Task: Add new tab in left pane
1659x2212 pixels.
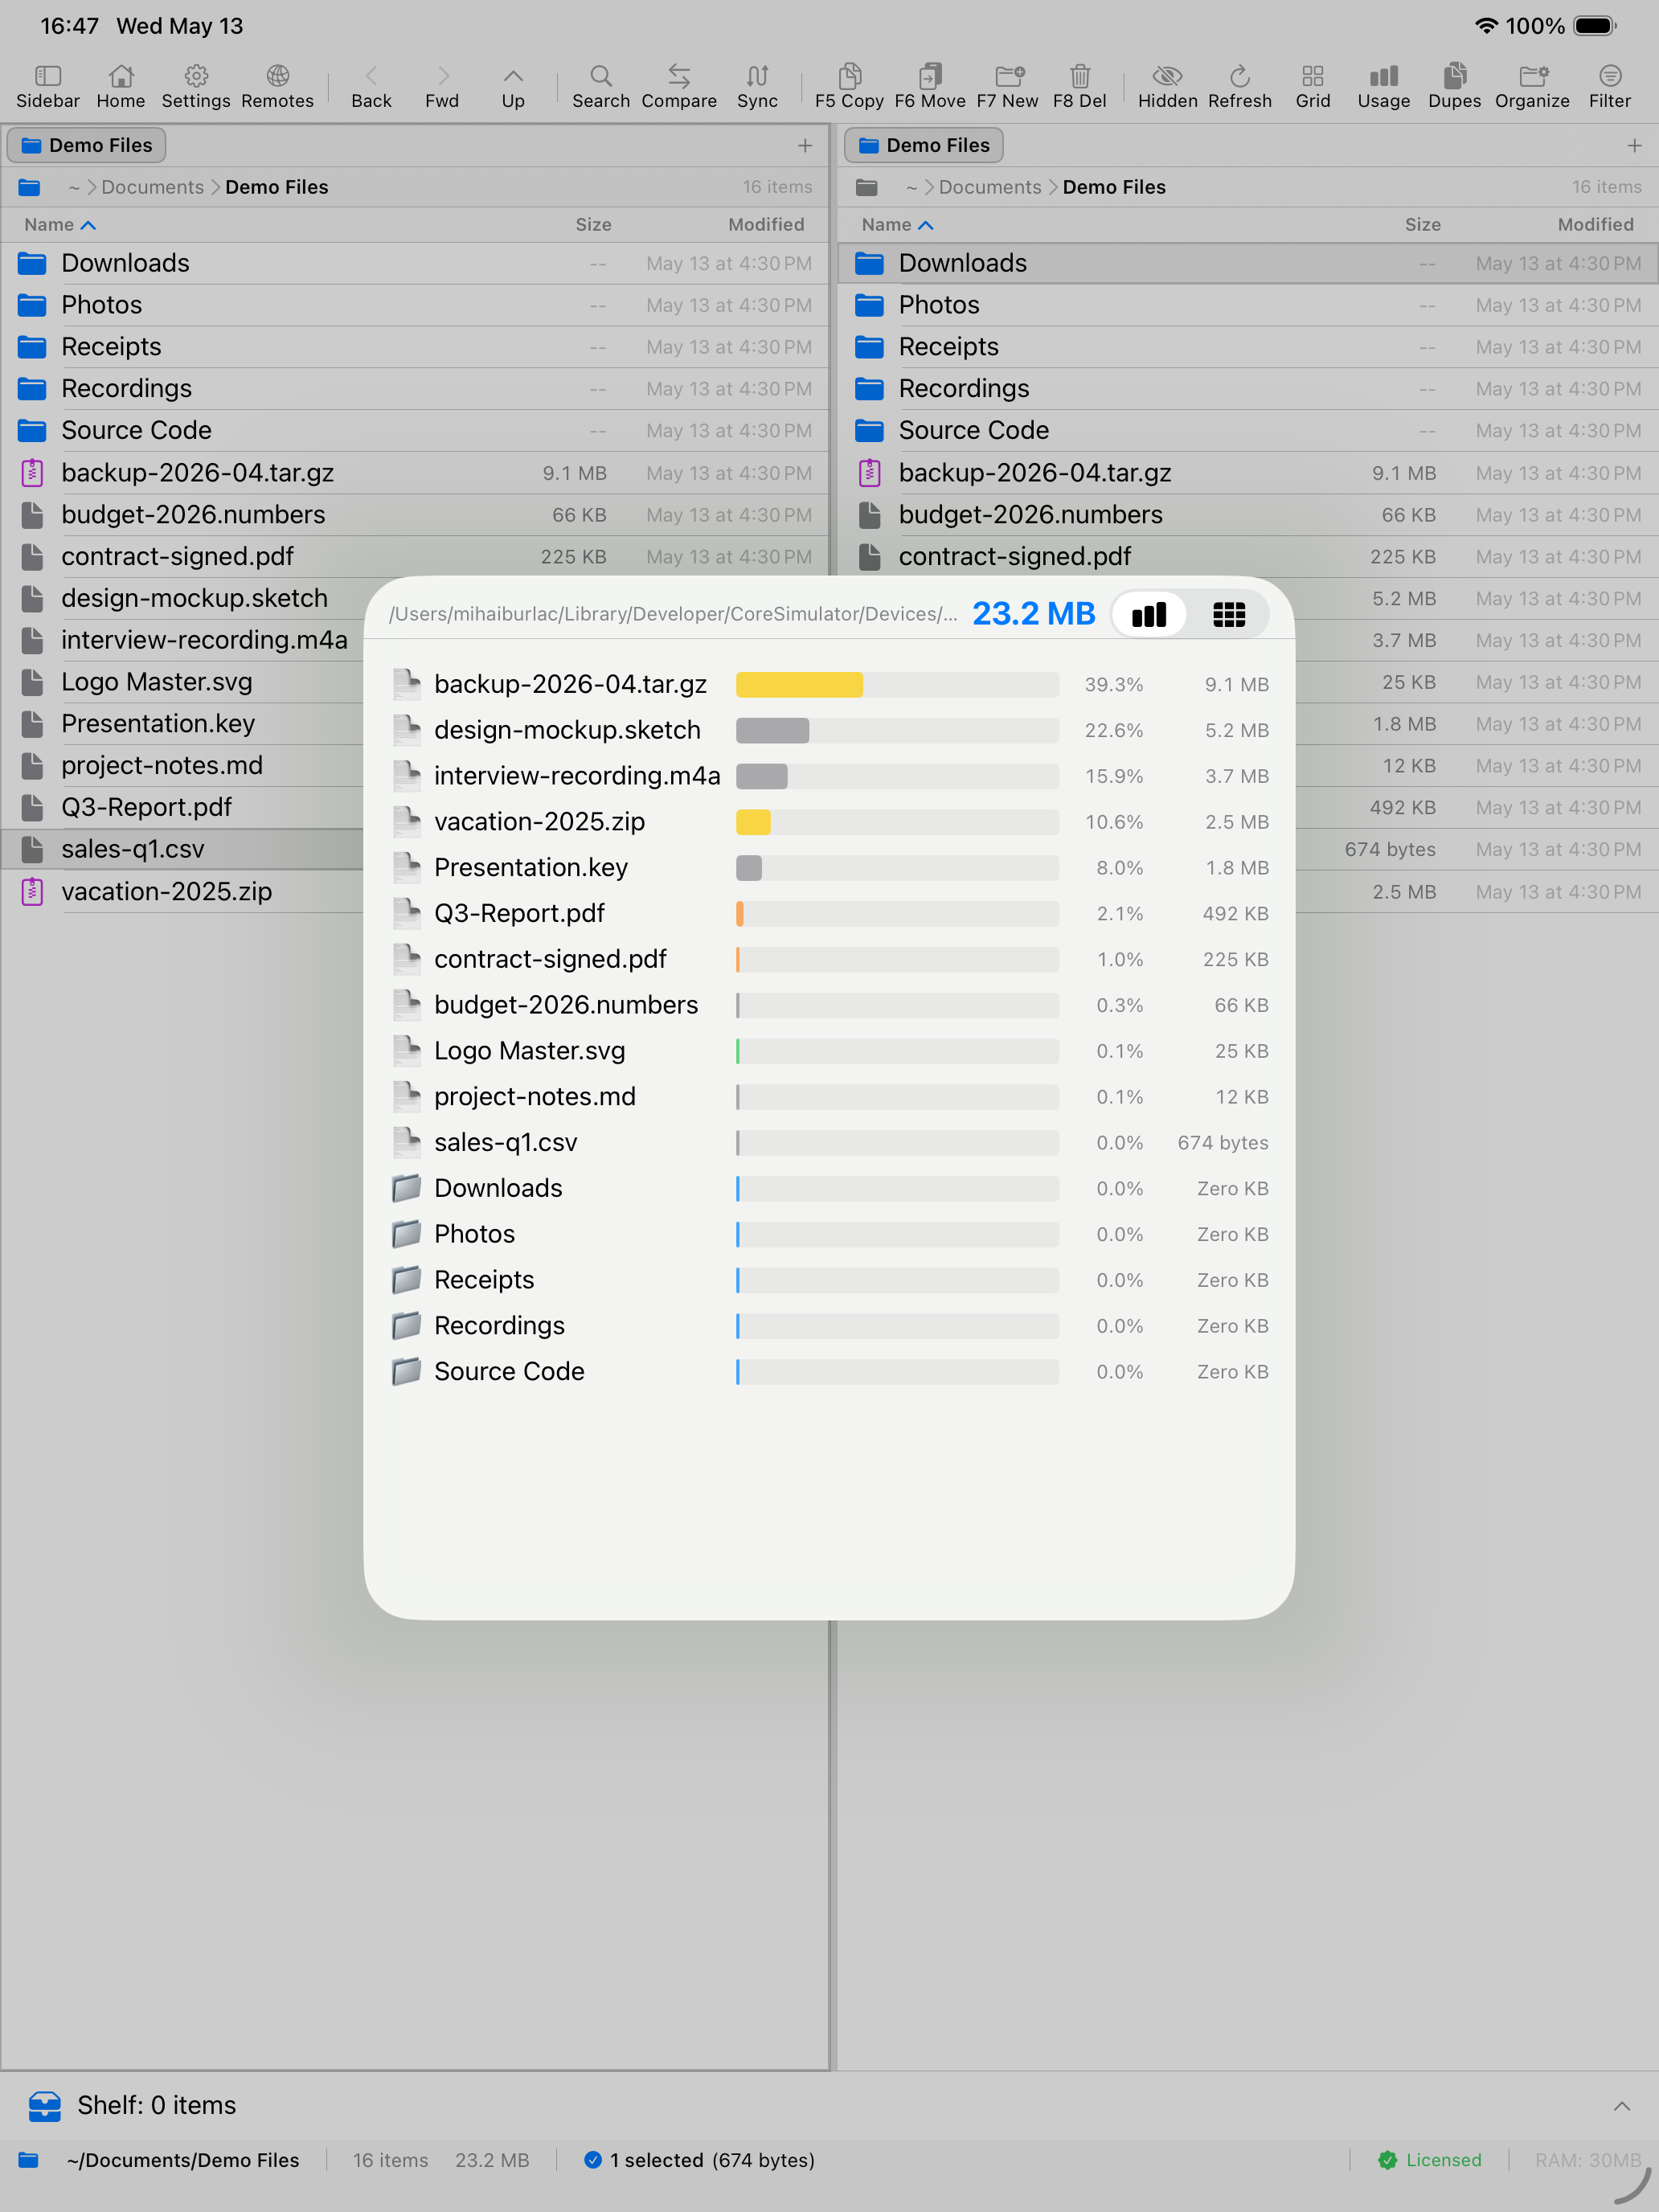Action: [x=805, y=146]
